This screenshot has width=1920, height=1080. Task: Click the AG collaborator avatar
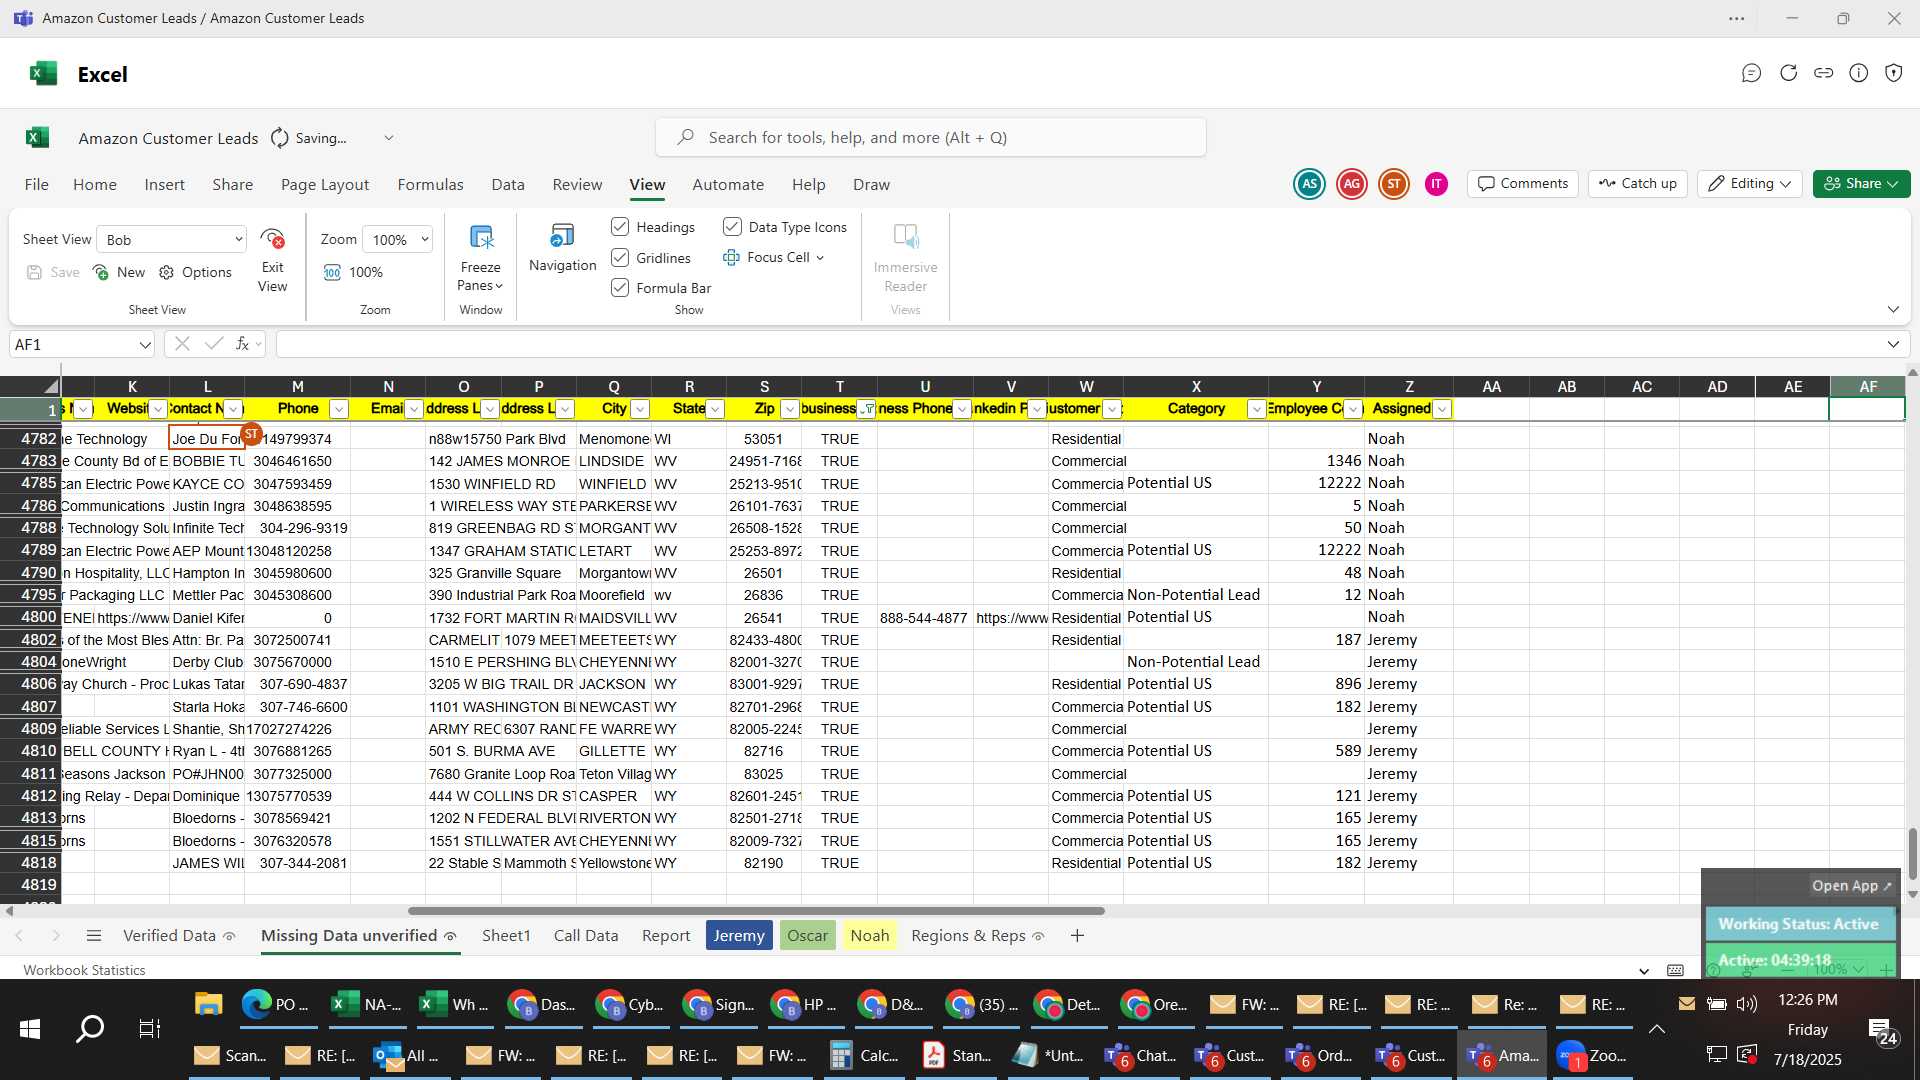tap(1352, 184)
